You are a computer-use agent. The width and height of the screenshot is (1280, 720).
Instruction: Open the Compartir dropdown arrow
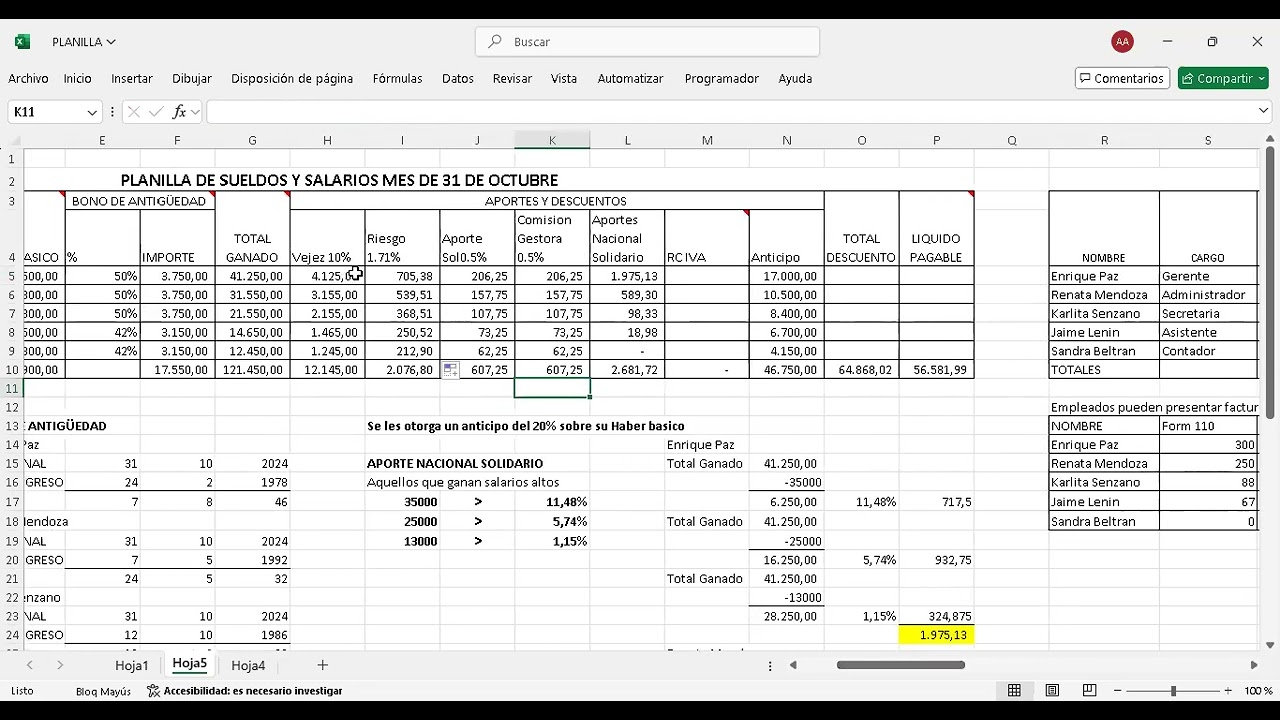pyautogui.click(x=1261, y=78)
